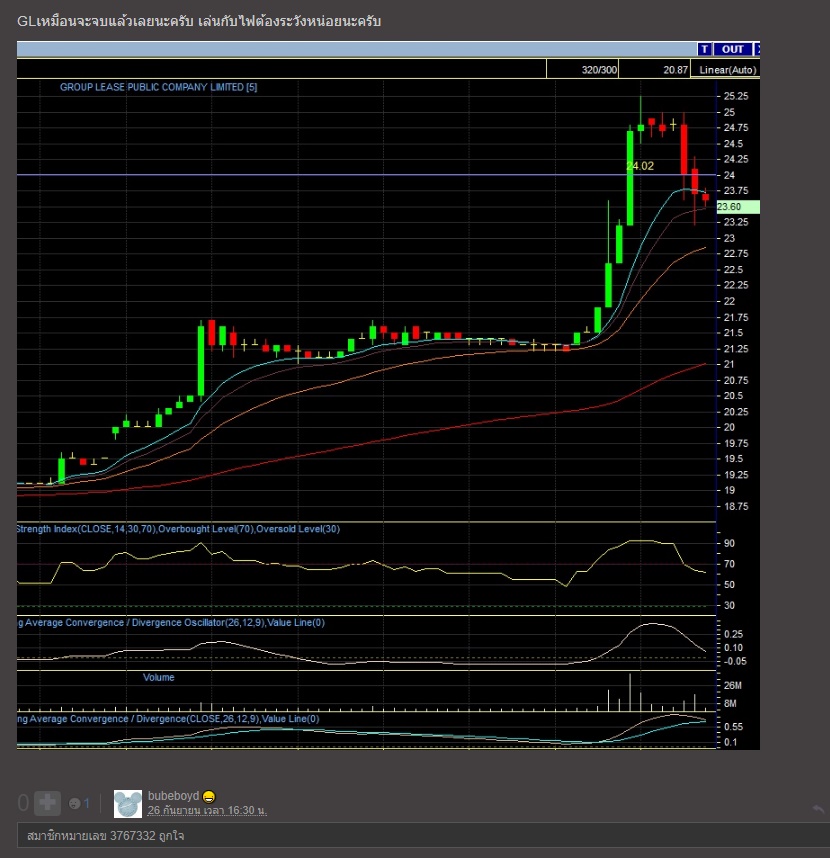The image size is (830, 858).
Task: Click the Convergence / Divergence(CLOSE,26,12,9) label
Action: point(169,719)
